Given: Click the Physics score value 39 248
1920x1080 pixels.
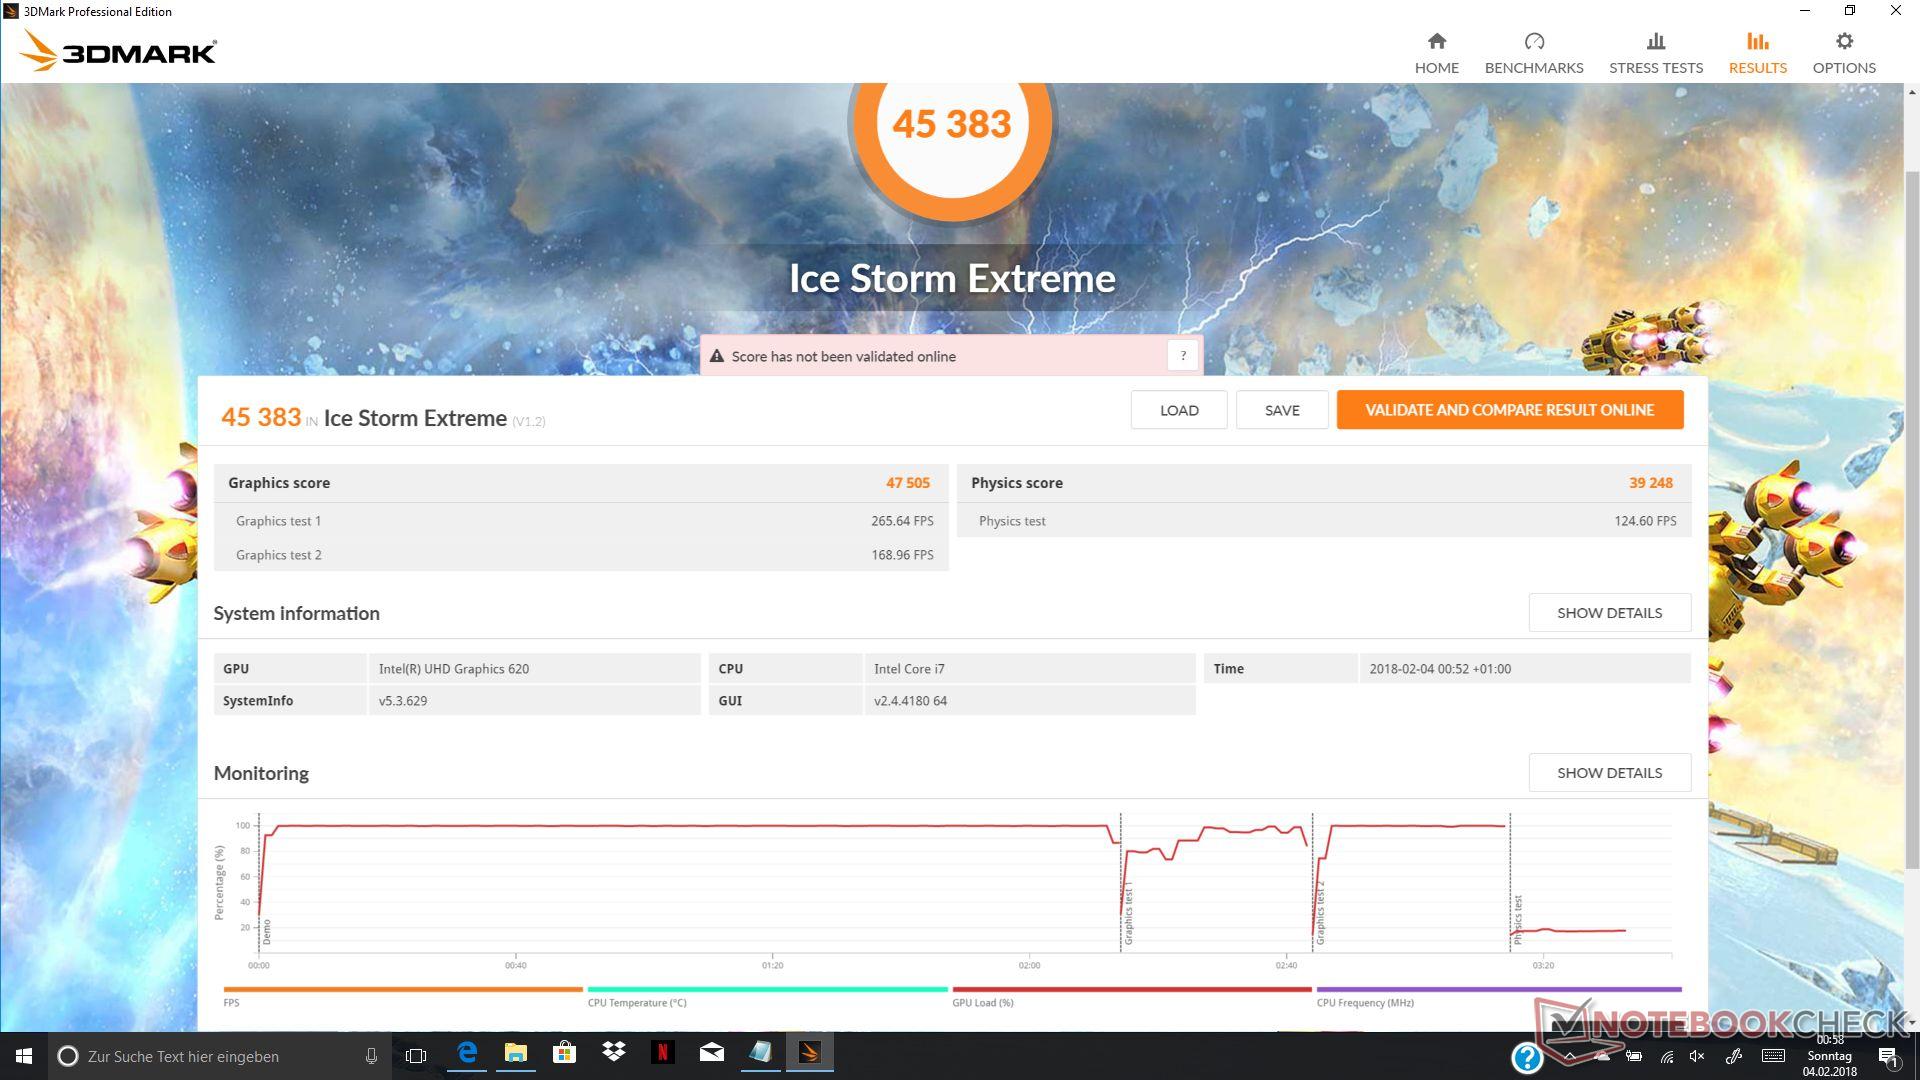Looking at the screenshot, I should (x=1650, y=483).
